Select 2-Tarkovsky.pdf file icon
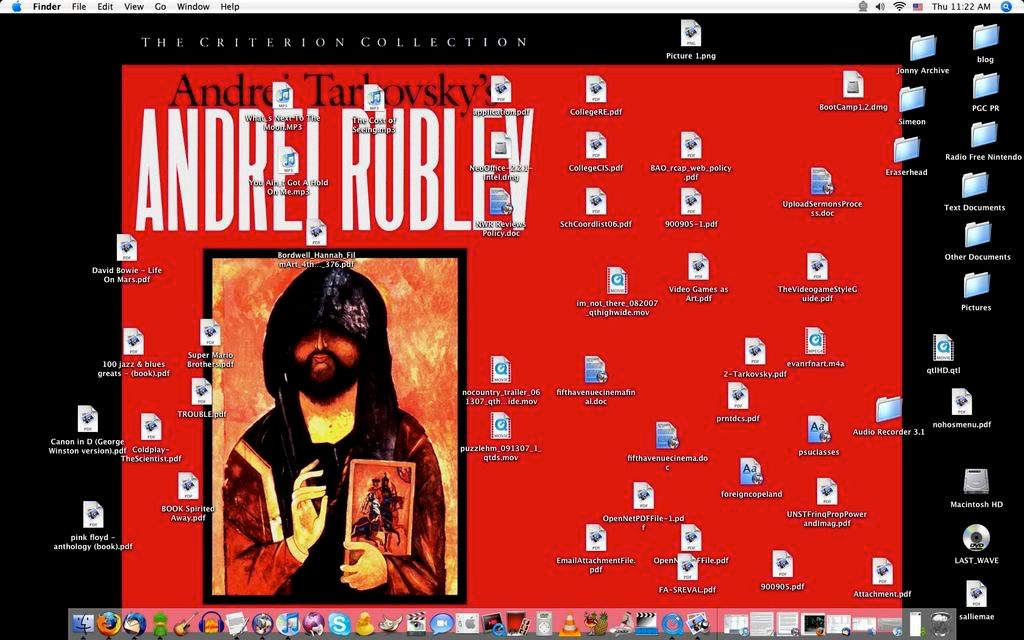This screenshot has height=640, width=1024. coord(754,352)
